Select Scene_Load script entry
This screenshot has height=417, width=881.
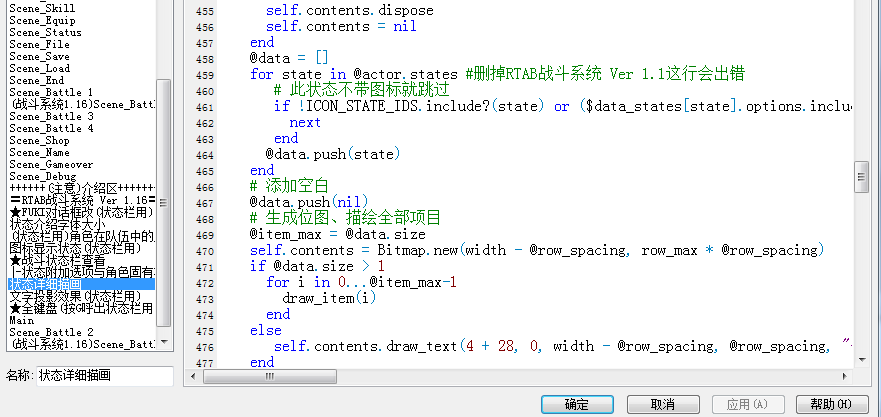coord(39,69)
